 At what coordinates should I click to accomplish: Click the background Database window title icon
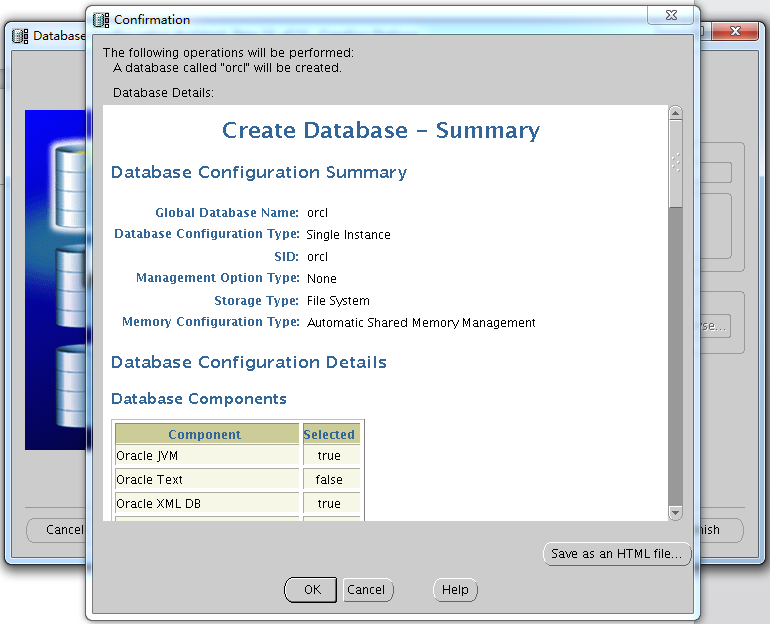click(x=20, y=36)
